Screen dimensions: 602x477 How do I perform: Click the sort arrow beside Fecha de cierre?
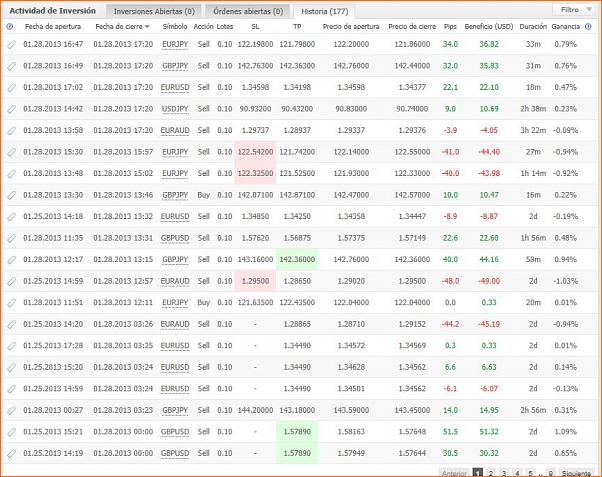click(147, 27)
